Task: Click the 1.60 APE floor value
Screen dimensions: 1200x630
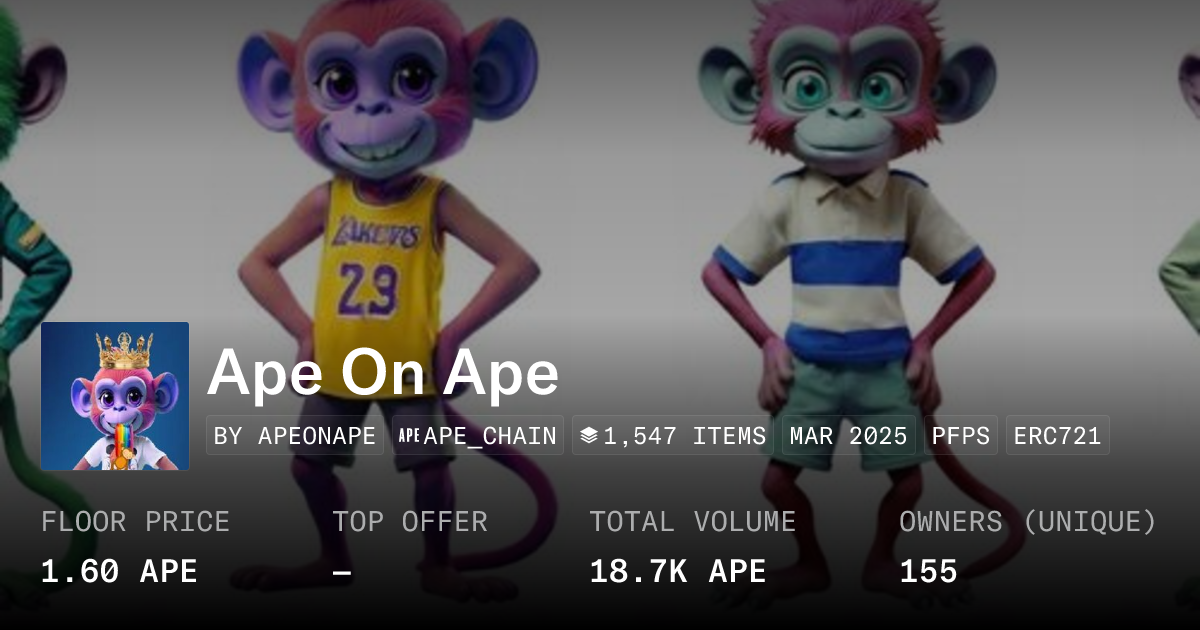Action: tap(119, 572)
